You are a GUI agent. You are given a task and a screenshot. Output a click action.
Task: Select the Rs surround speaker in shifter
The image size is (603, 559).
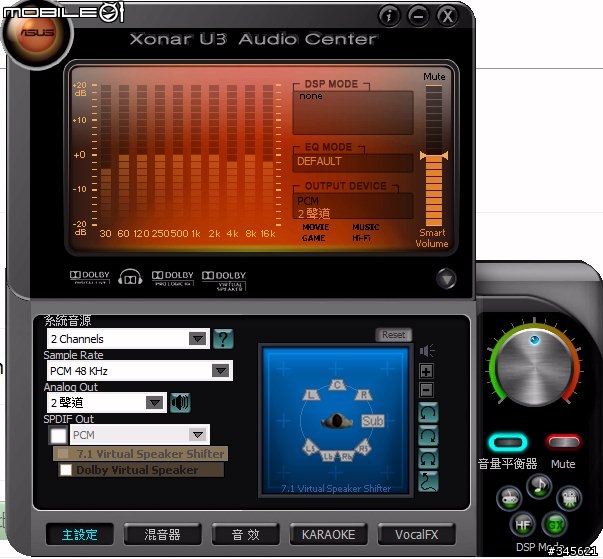[x=363, y=448]
